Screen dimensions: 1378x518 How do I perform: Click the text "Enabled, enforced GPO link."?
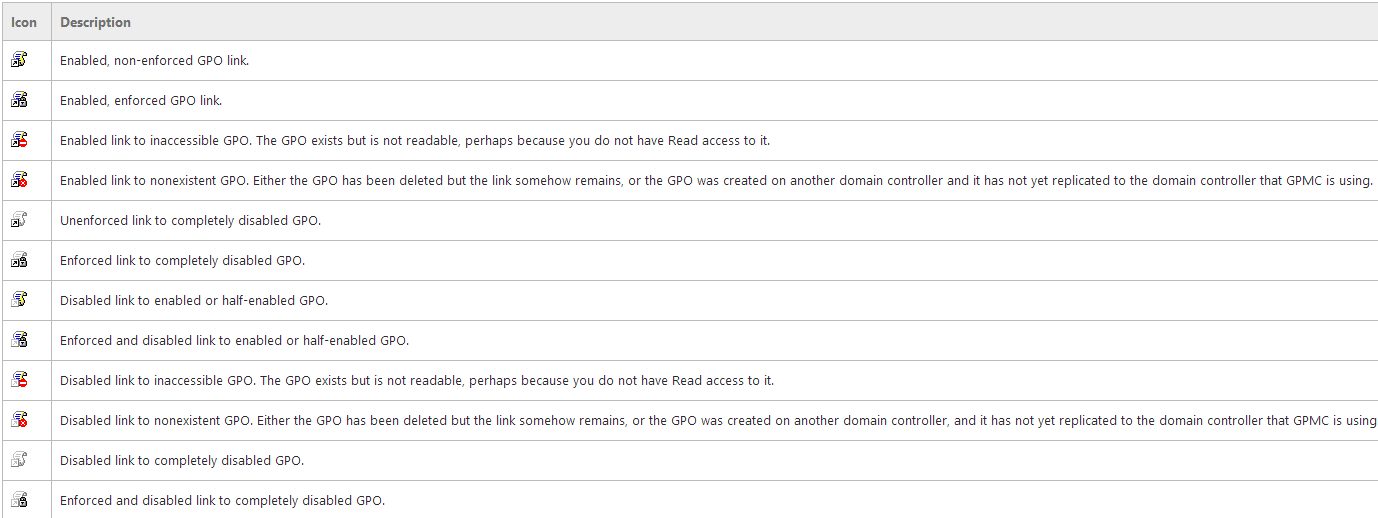tap(141, 101)
